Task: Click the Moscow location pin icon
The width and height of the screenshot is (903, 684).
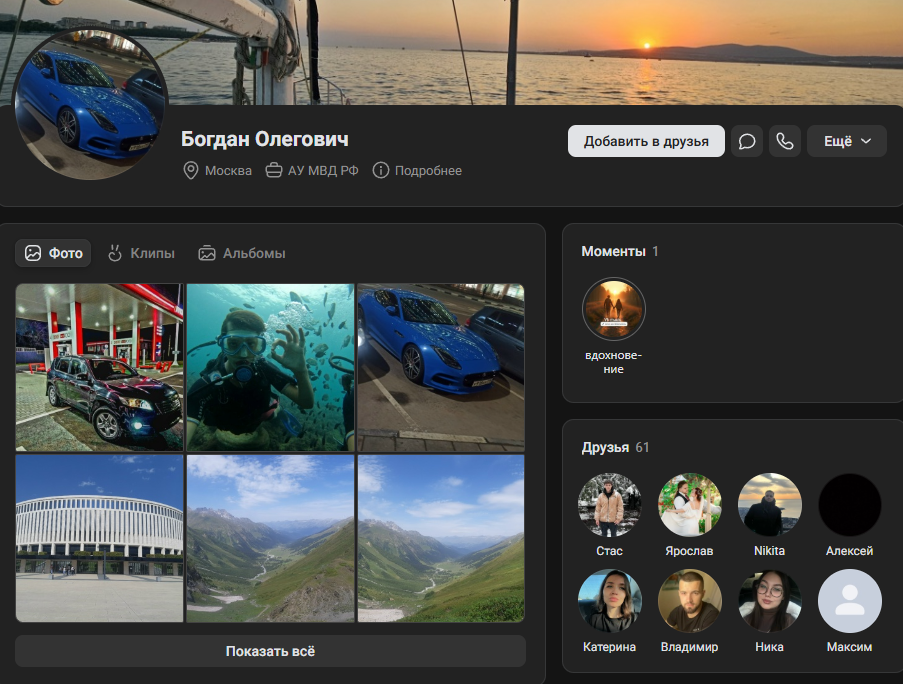Action: tap(191, 171)
